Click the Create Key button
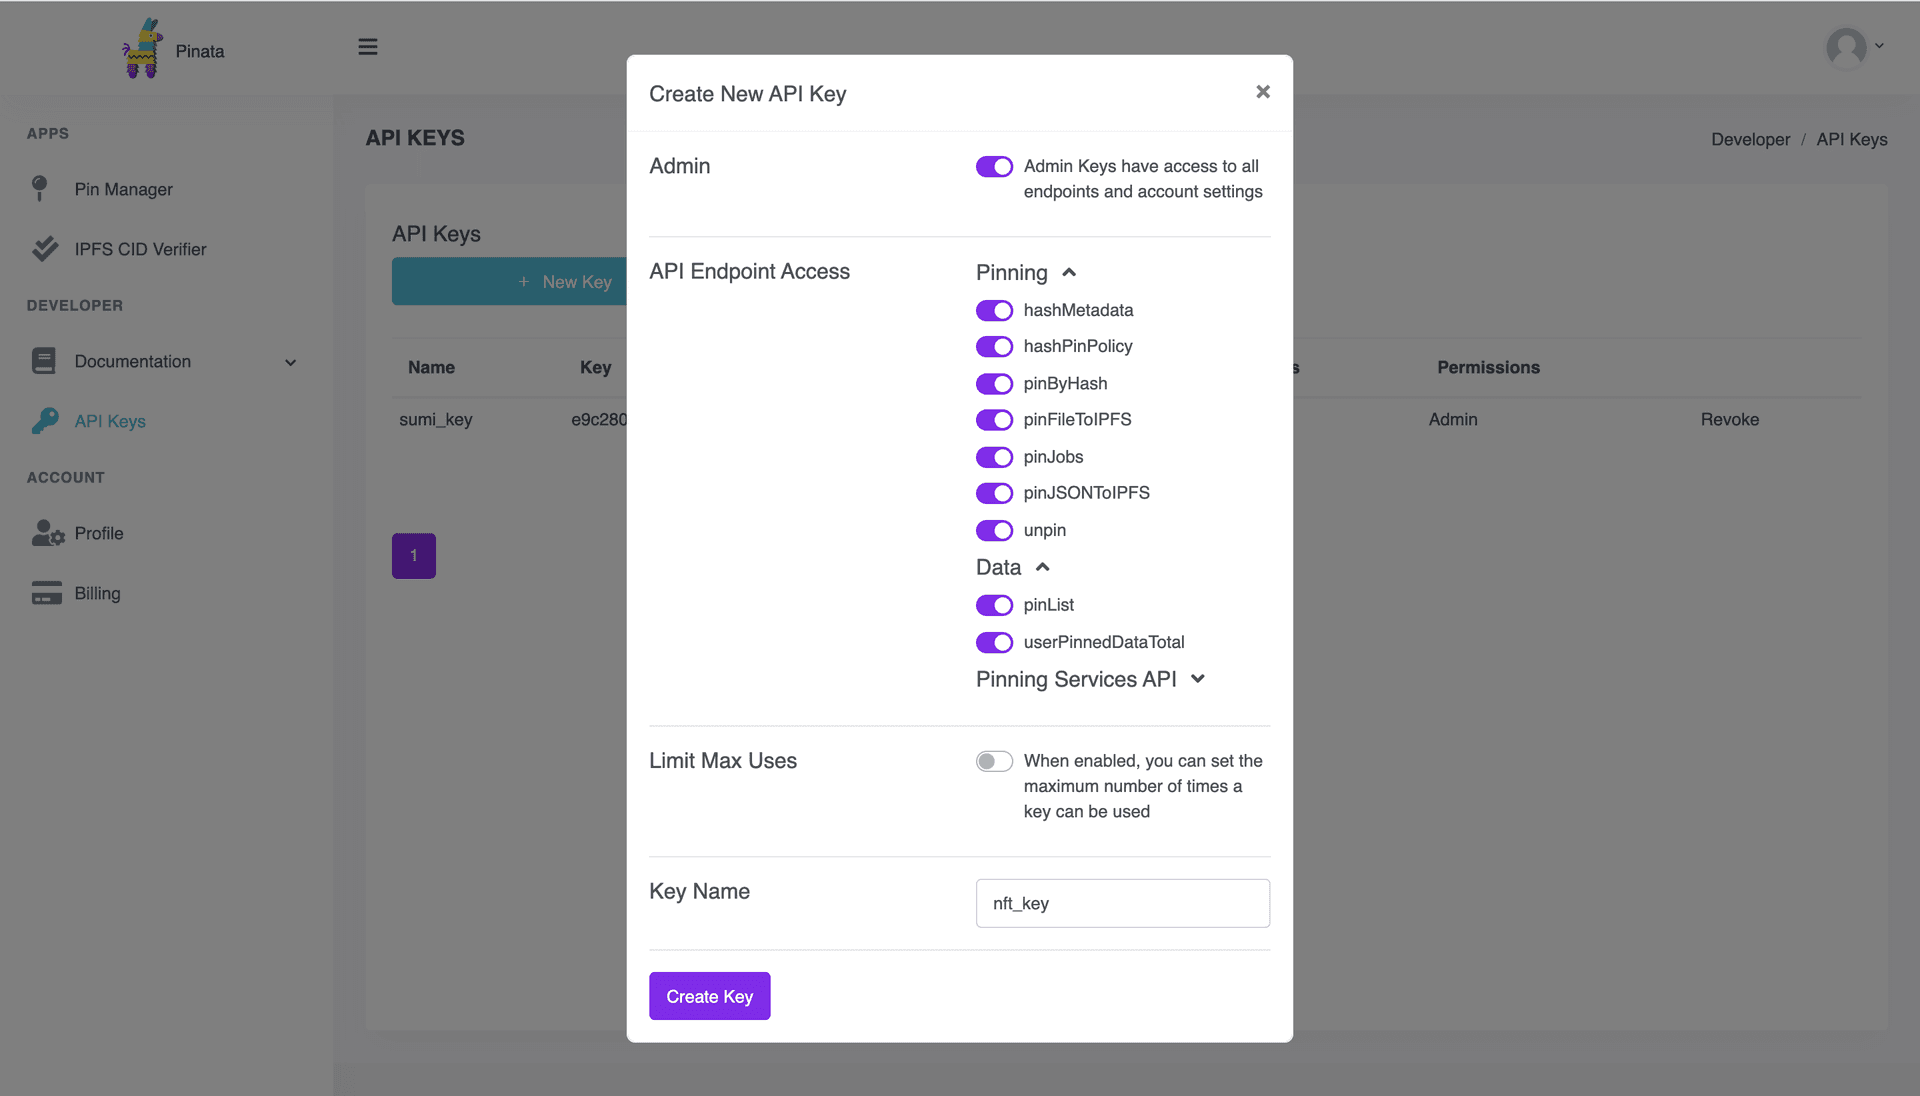Viewport: 1920px width, 1096px height. (709, 996)
